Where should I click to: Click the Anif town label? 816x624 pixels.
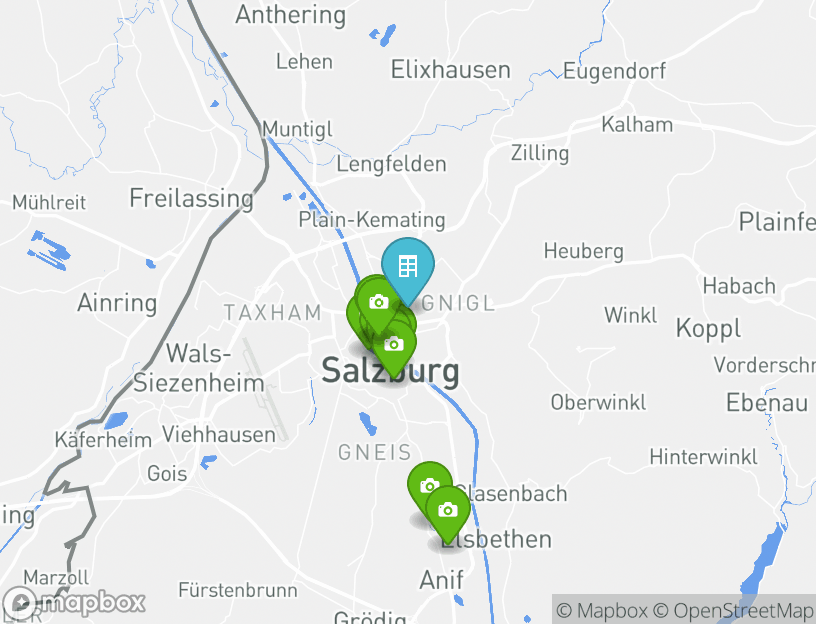(x=441, y=580)
